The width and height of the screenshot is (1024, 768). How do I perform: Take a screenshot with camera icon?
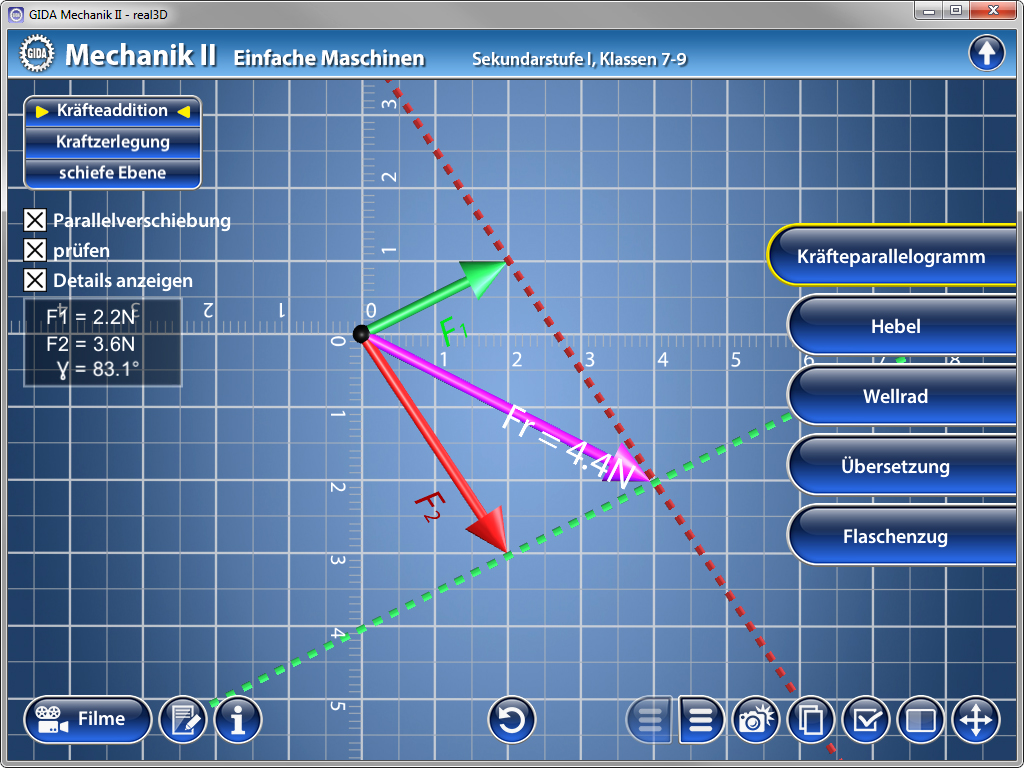756,720
